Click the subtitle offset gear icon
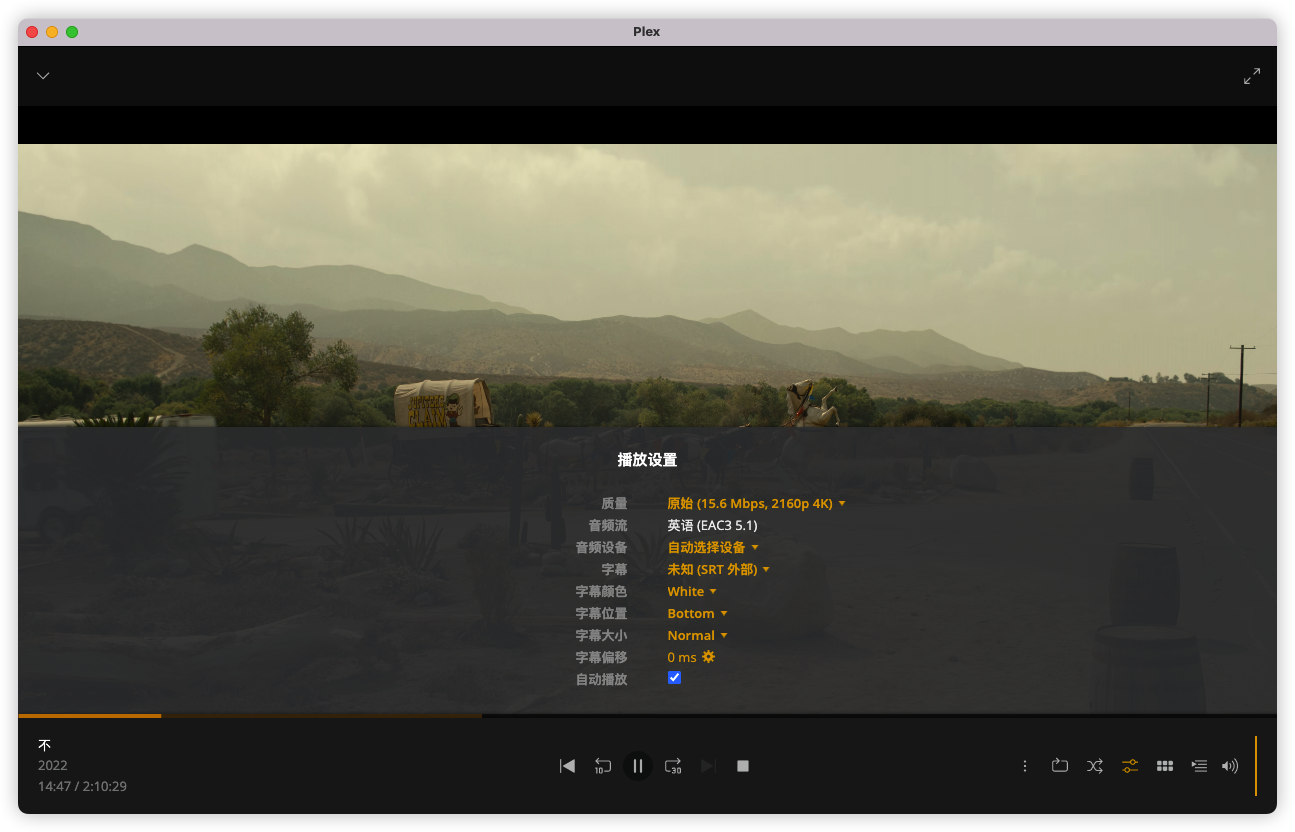 coord(709,657)
